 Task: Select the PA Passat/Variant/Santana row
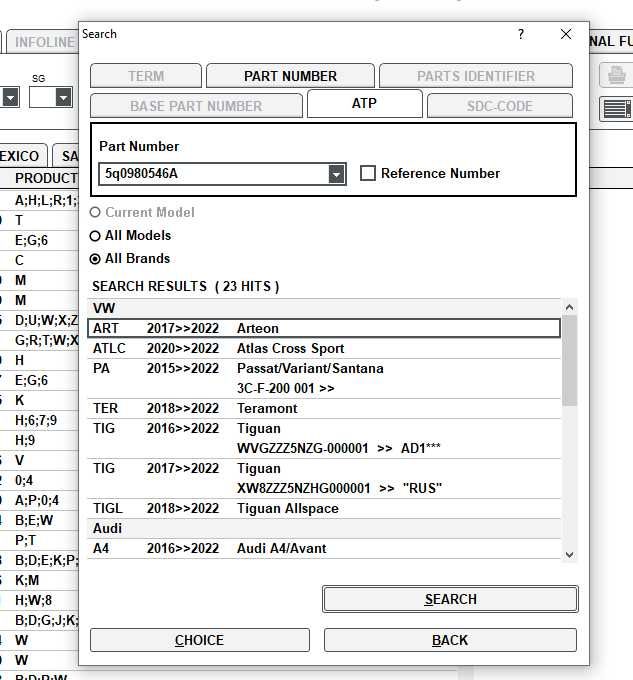click(324, 378)
